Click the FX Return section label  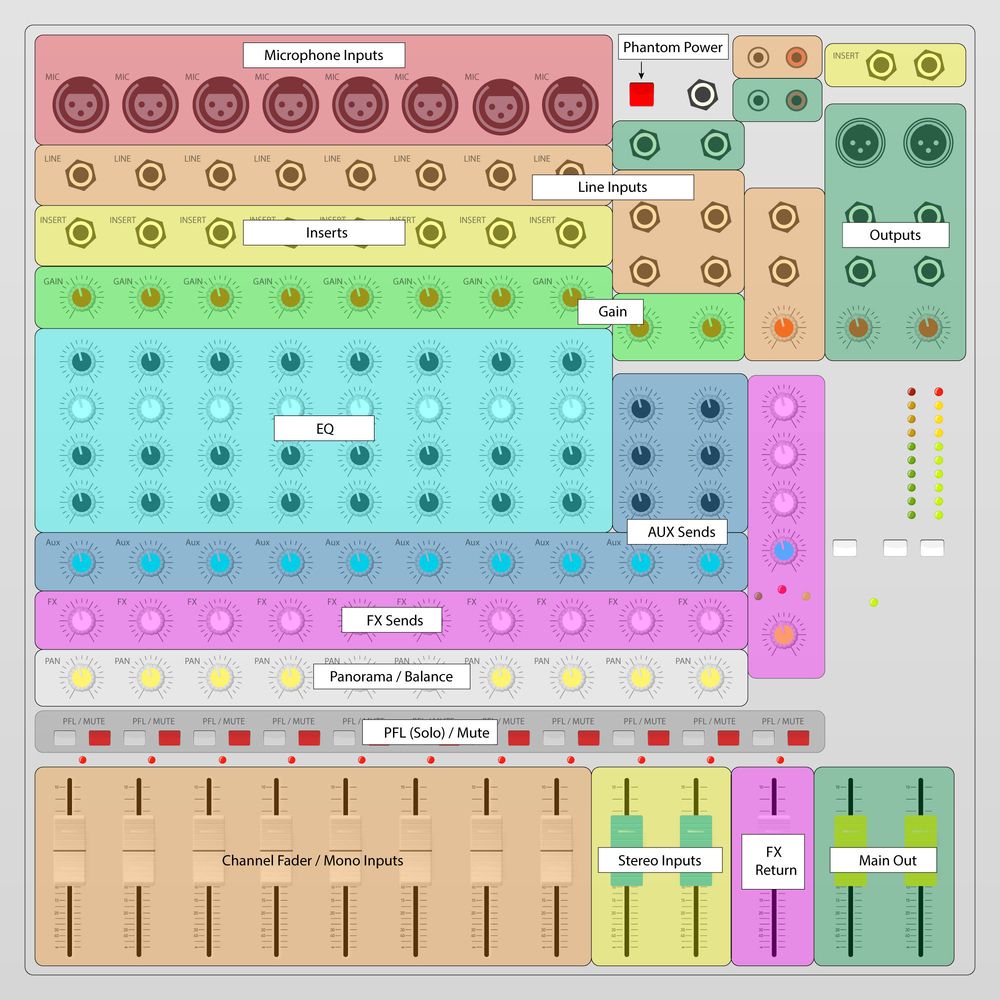click(x=775, y=861)
